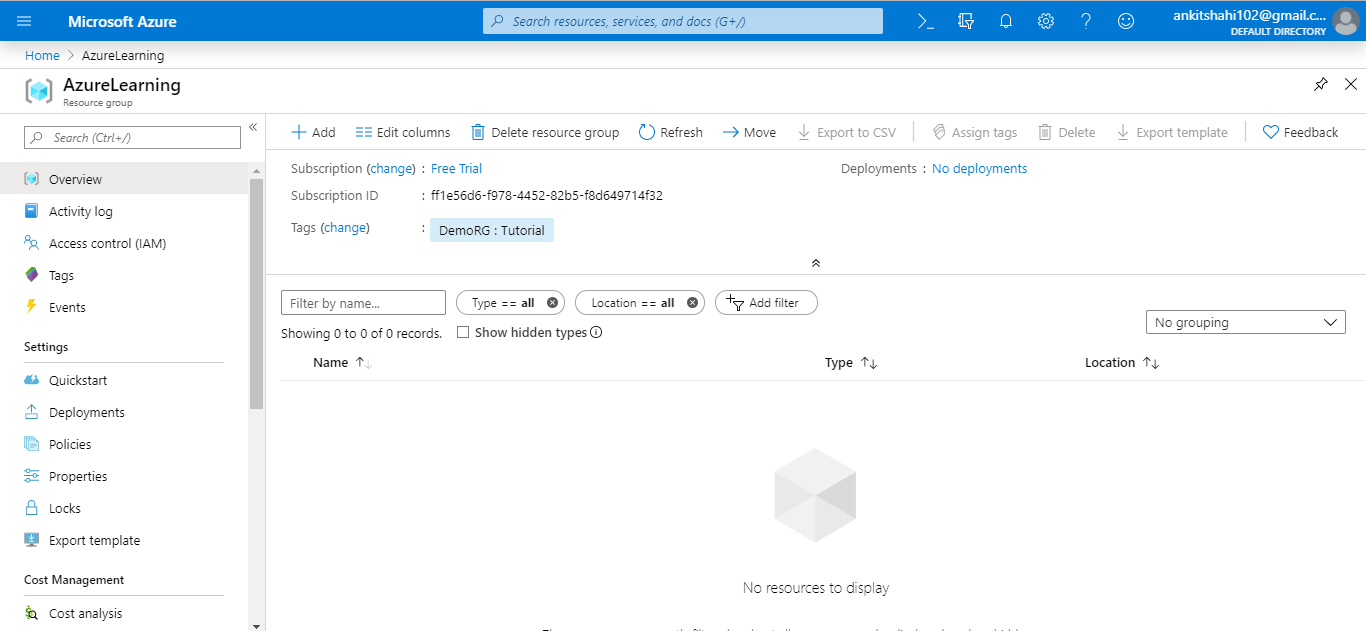
Task: Click the Free Trial subscription link
Action: pyautogui.click(x=456, y=169)
